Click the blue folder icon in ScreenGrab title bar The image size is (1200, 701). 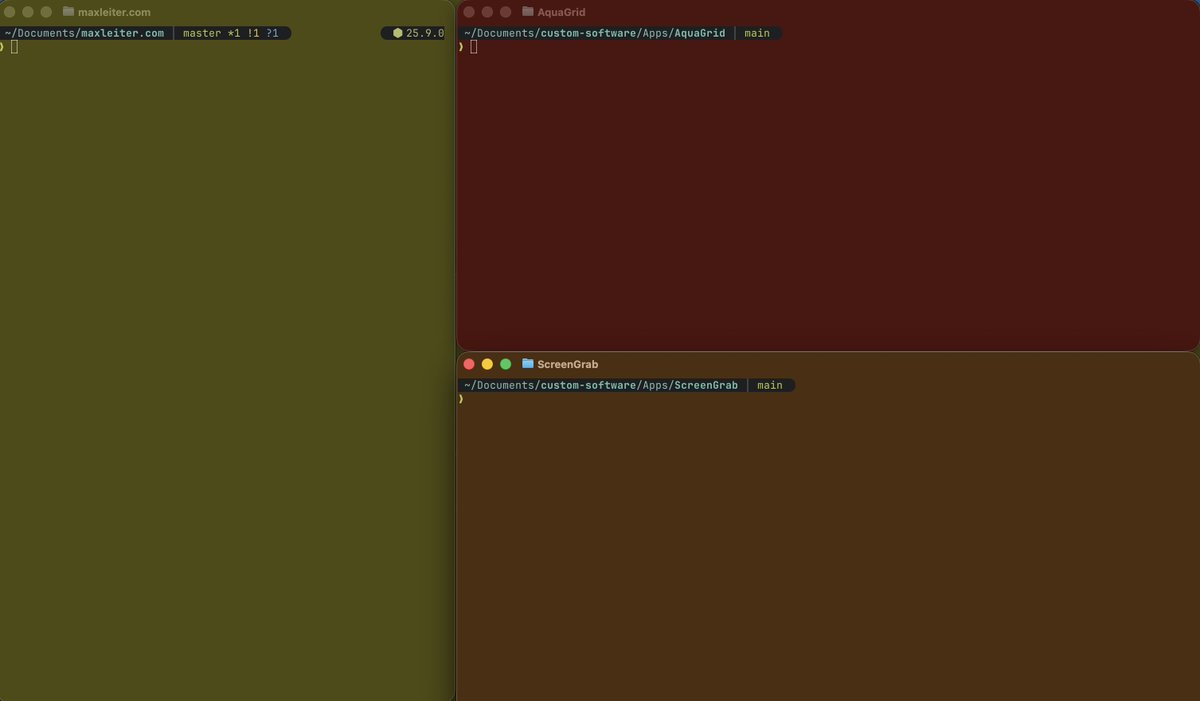(x=528, y=364)
